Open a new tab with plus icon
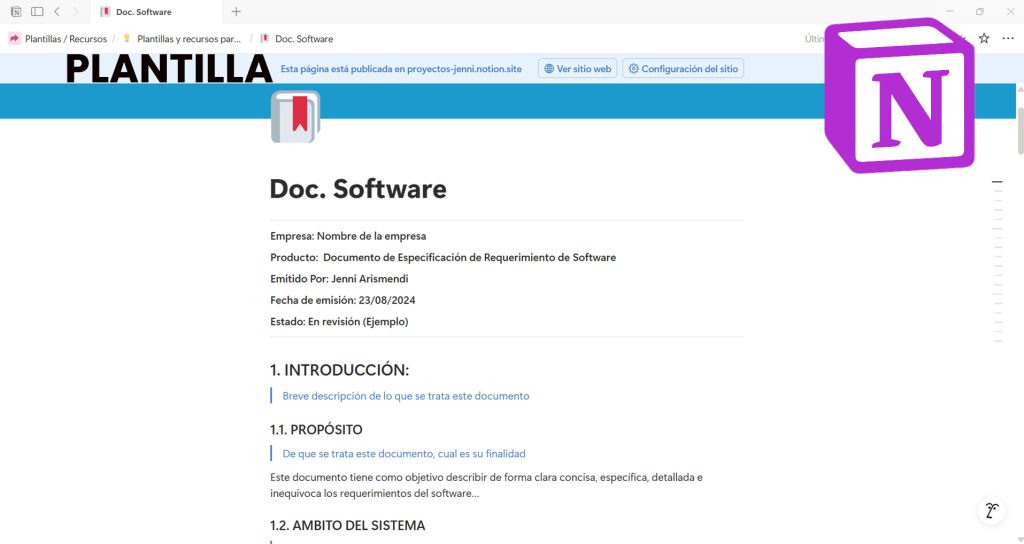Screen dimensions: 1024x544 [x=236, y=12]
